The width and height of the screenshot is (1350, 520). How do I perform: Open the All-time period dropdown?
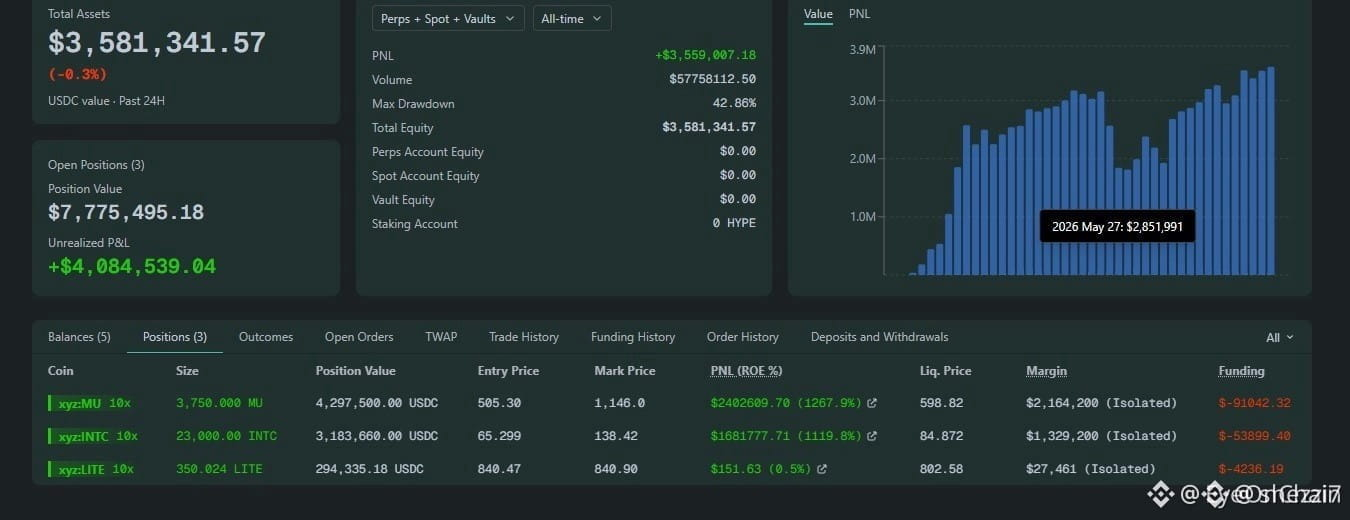click(572, 18)
